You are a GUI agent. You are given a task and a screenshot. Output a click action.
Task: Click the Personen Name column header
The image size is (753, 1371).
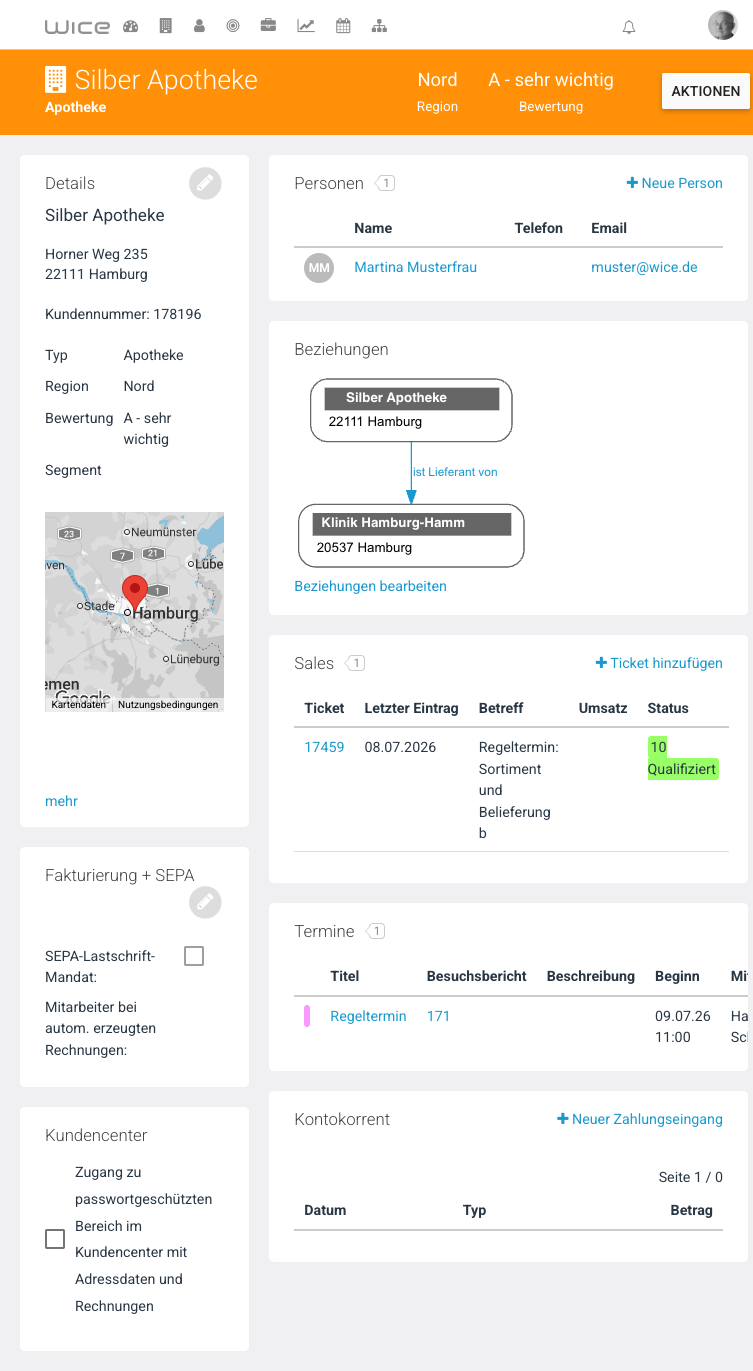[x=373, y=228]
